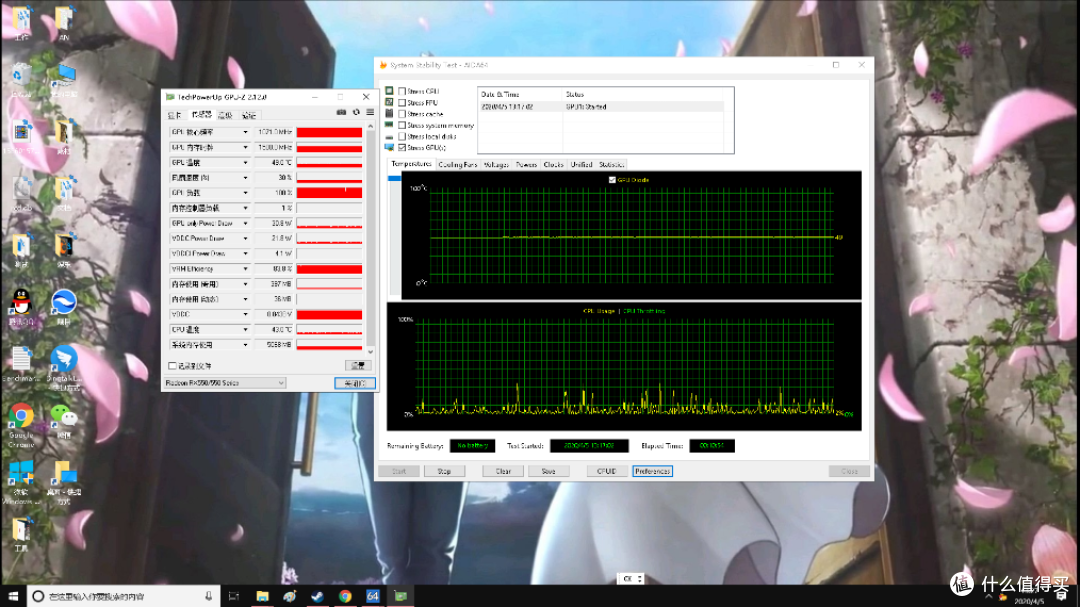Expand the fan speed (%) sensor dropdown
The width and height of the screenshot is (1080, 607).
(245, 178)
